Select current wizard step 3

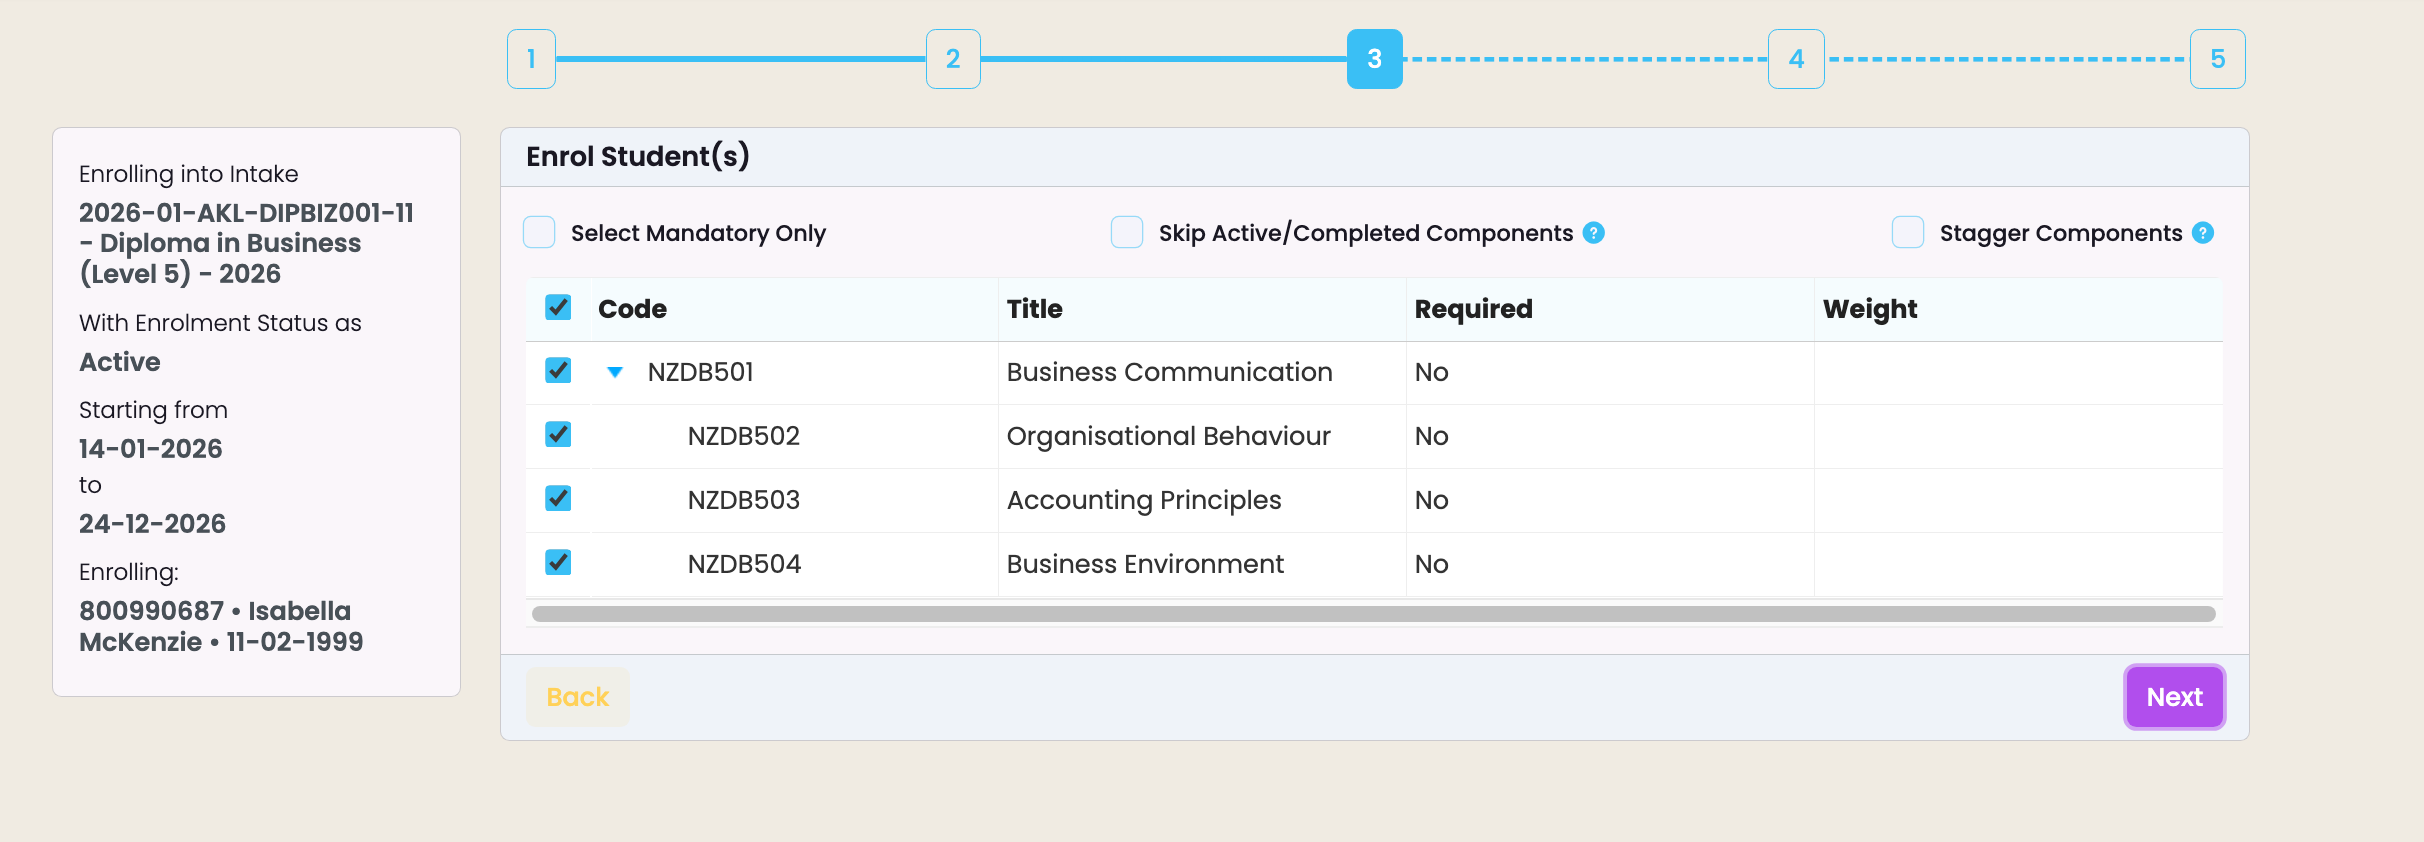pos(1375,59)
